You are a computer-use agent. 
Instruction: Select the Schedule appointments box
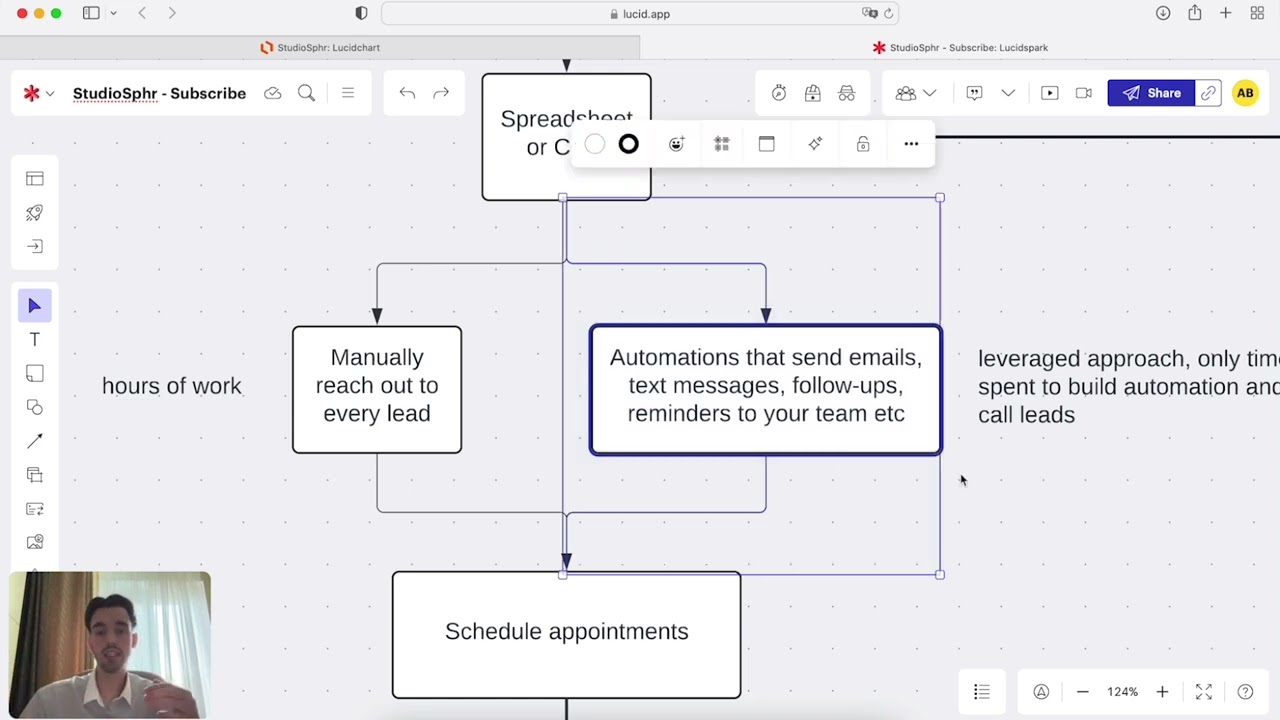pyautogui.click(x=567, y=635)
